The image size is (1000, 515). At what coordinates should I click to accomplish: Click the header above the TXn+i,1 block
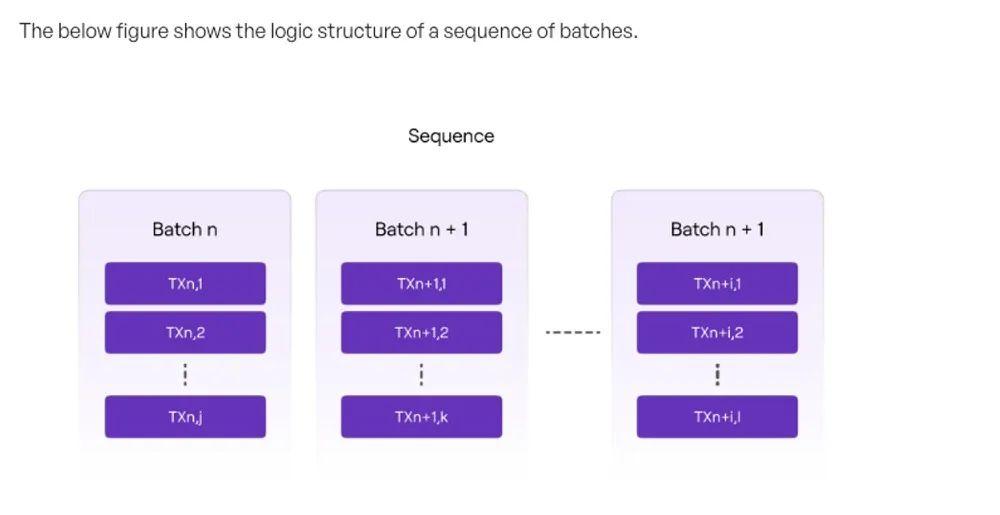coord(717,229)
